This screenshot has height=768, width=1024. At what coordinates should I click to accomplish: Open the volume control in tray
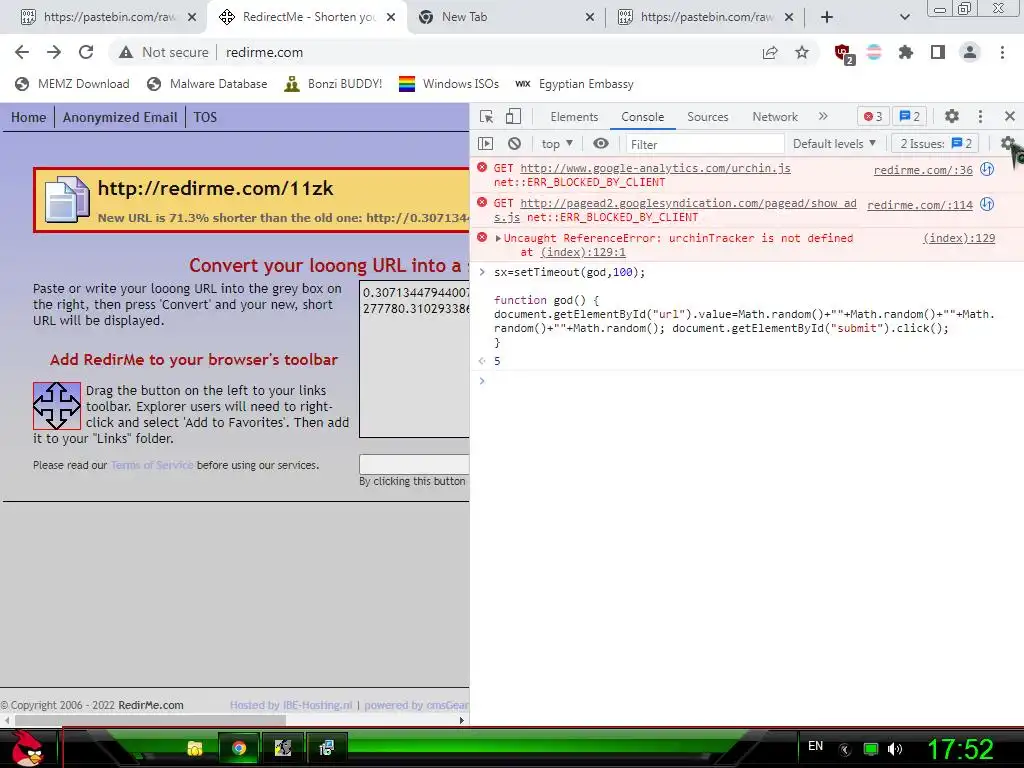895,749
